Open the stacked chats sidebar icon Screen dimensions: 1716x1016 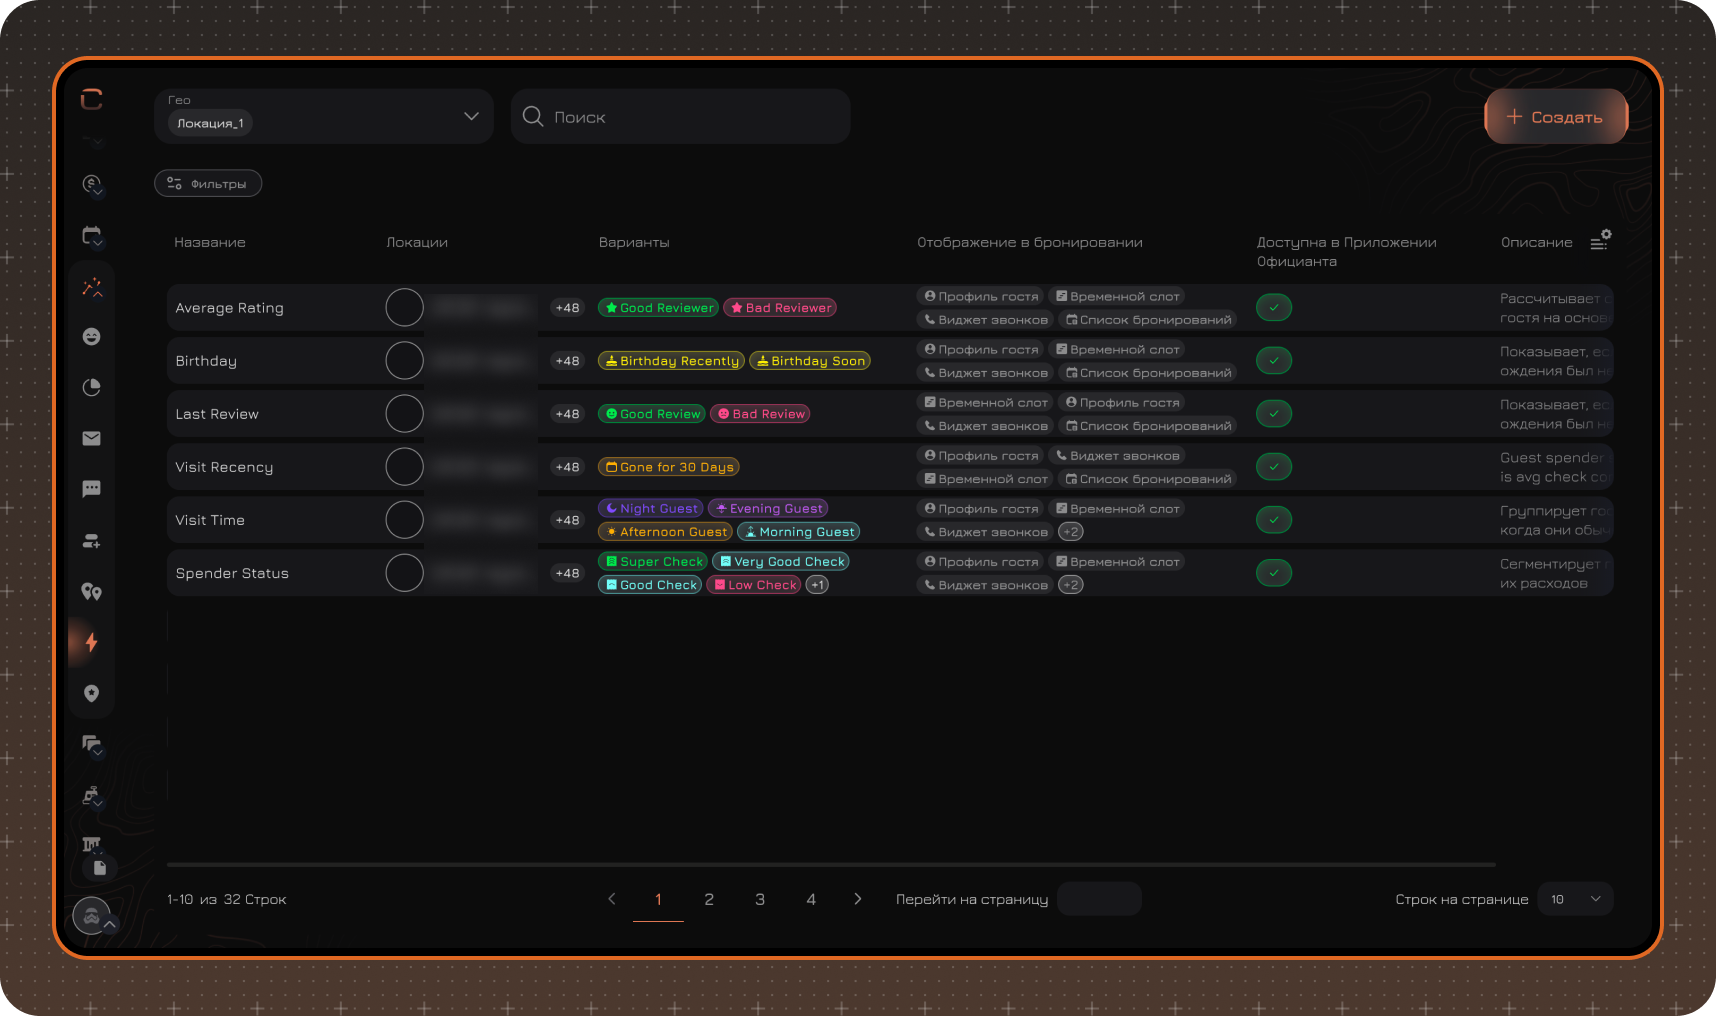[92, 745]
